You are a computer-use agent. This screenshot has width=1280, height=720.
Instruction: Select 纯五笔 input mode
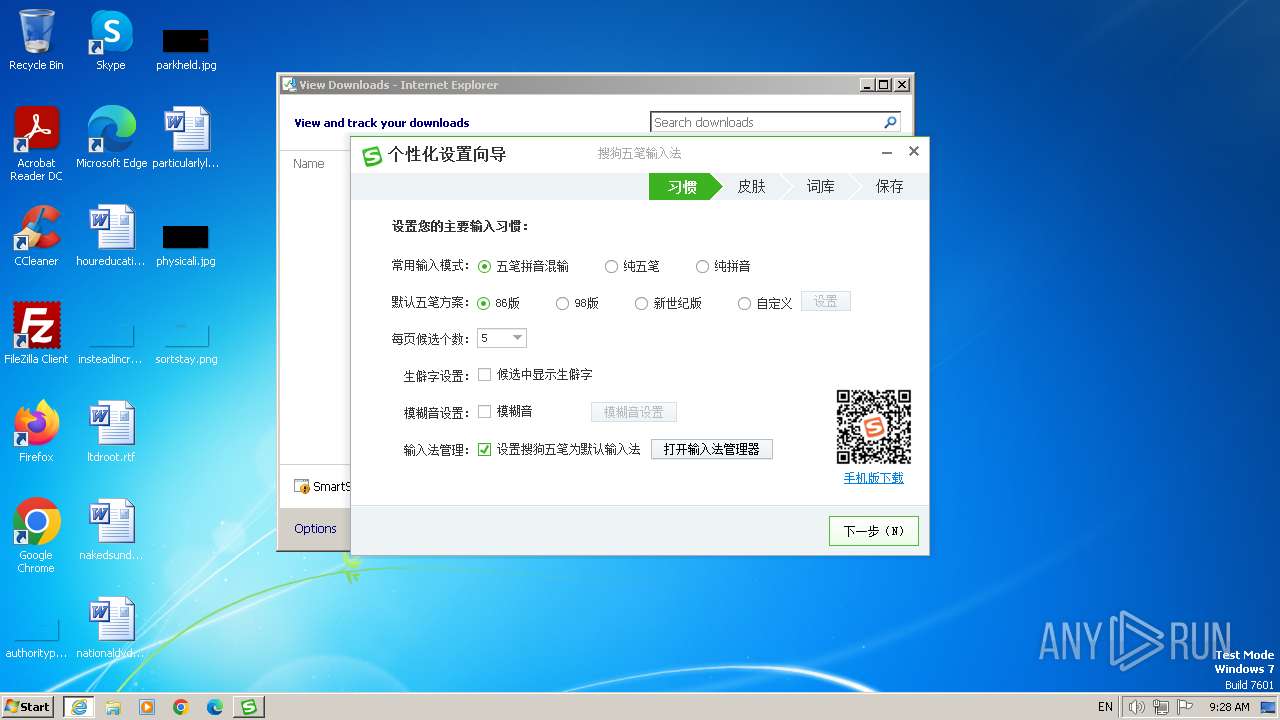tap(632, 266)
